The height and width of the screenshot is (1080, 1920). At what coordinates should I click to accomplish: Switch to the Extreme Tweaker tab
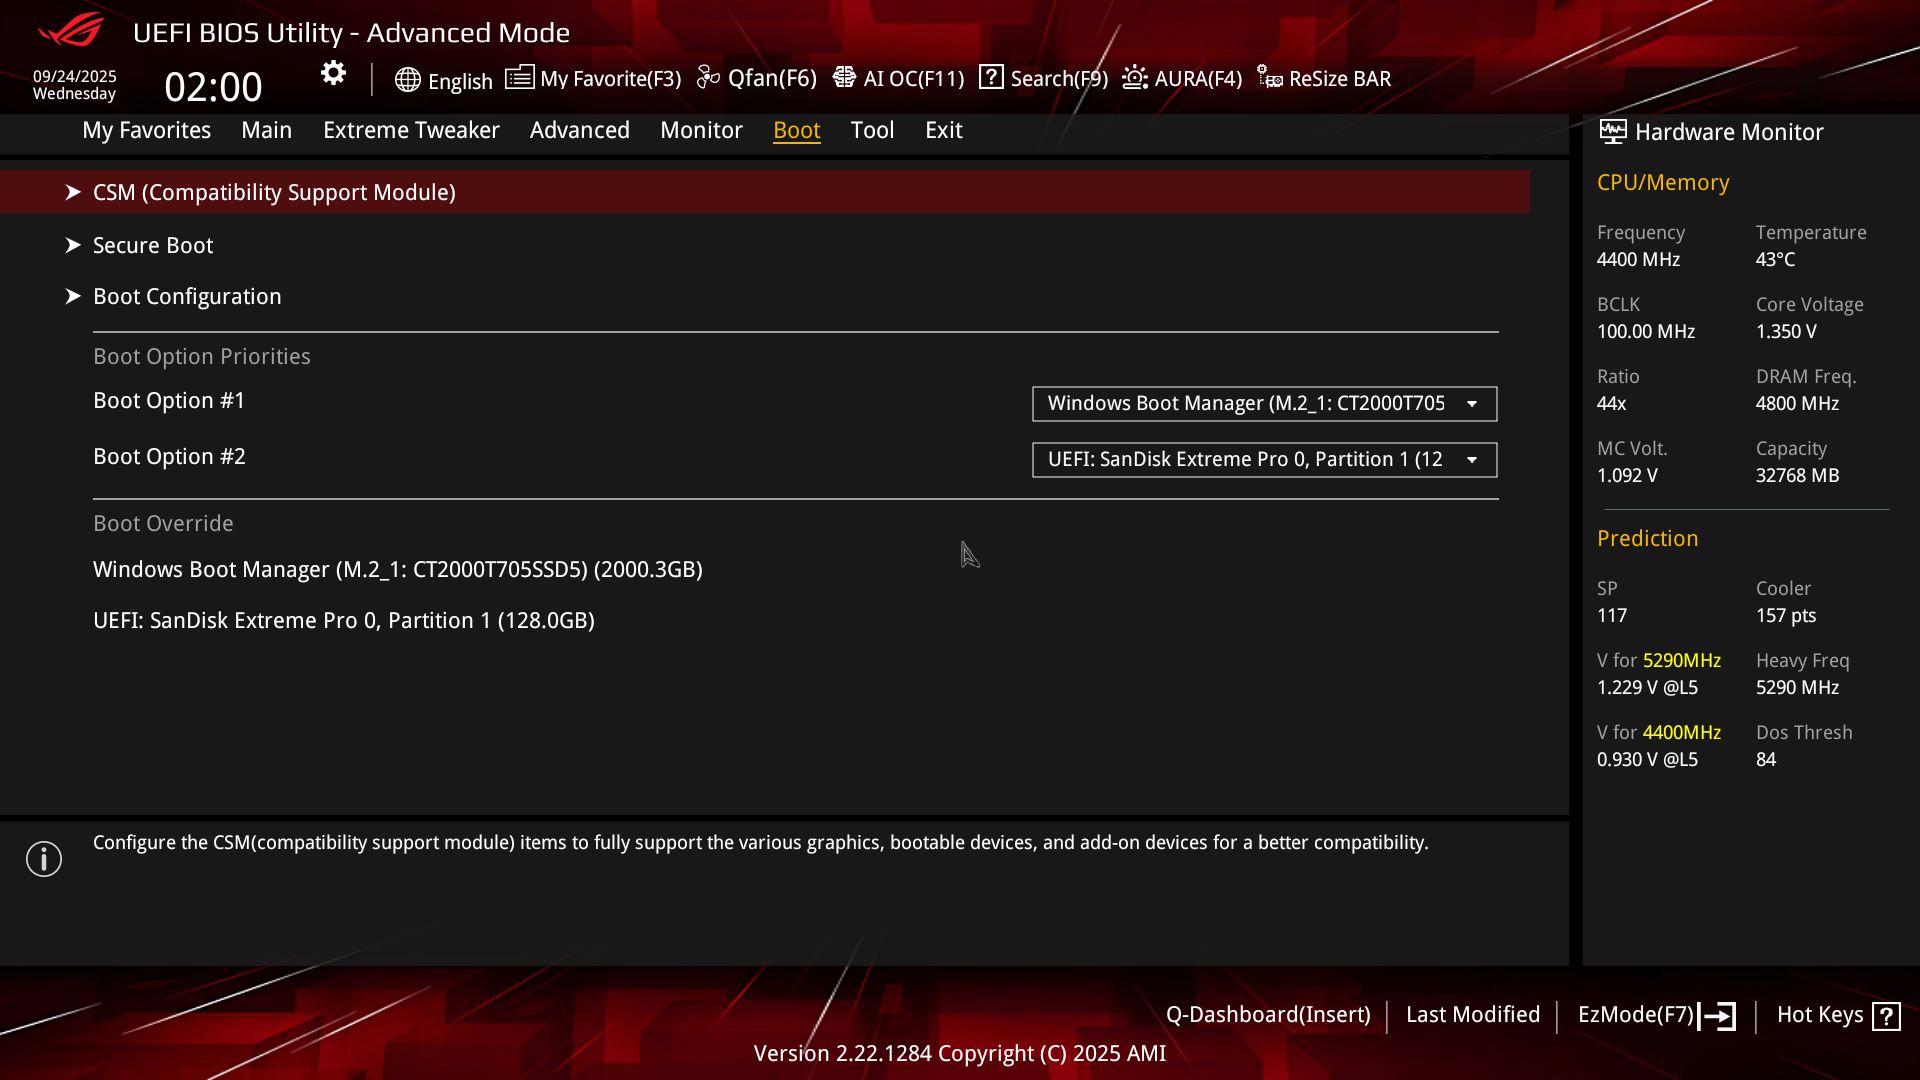(x=411, y=130)
